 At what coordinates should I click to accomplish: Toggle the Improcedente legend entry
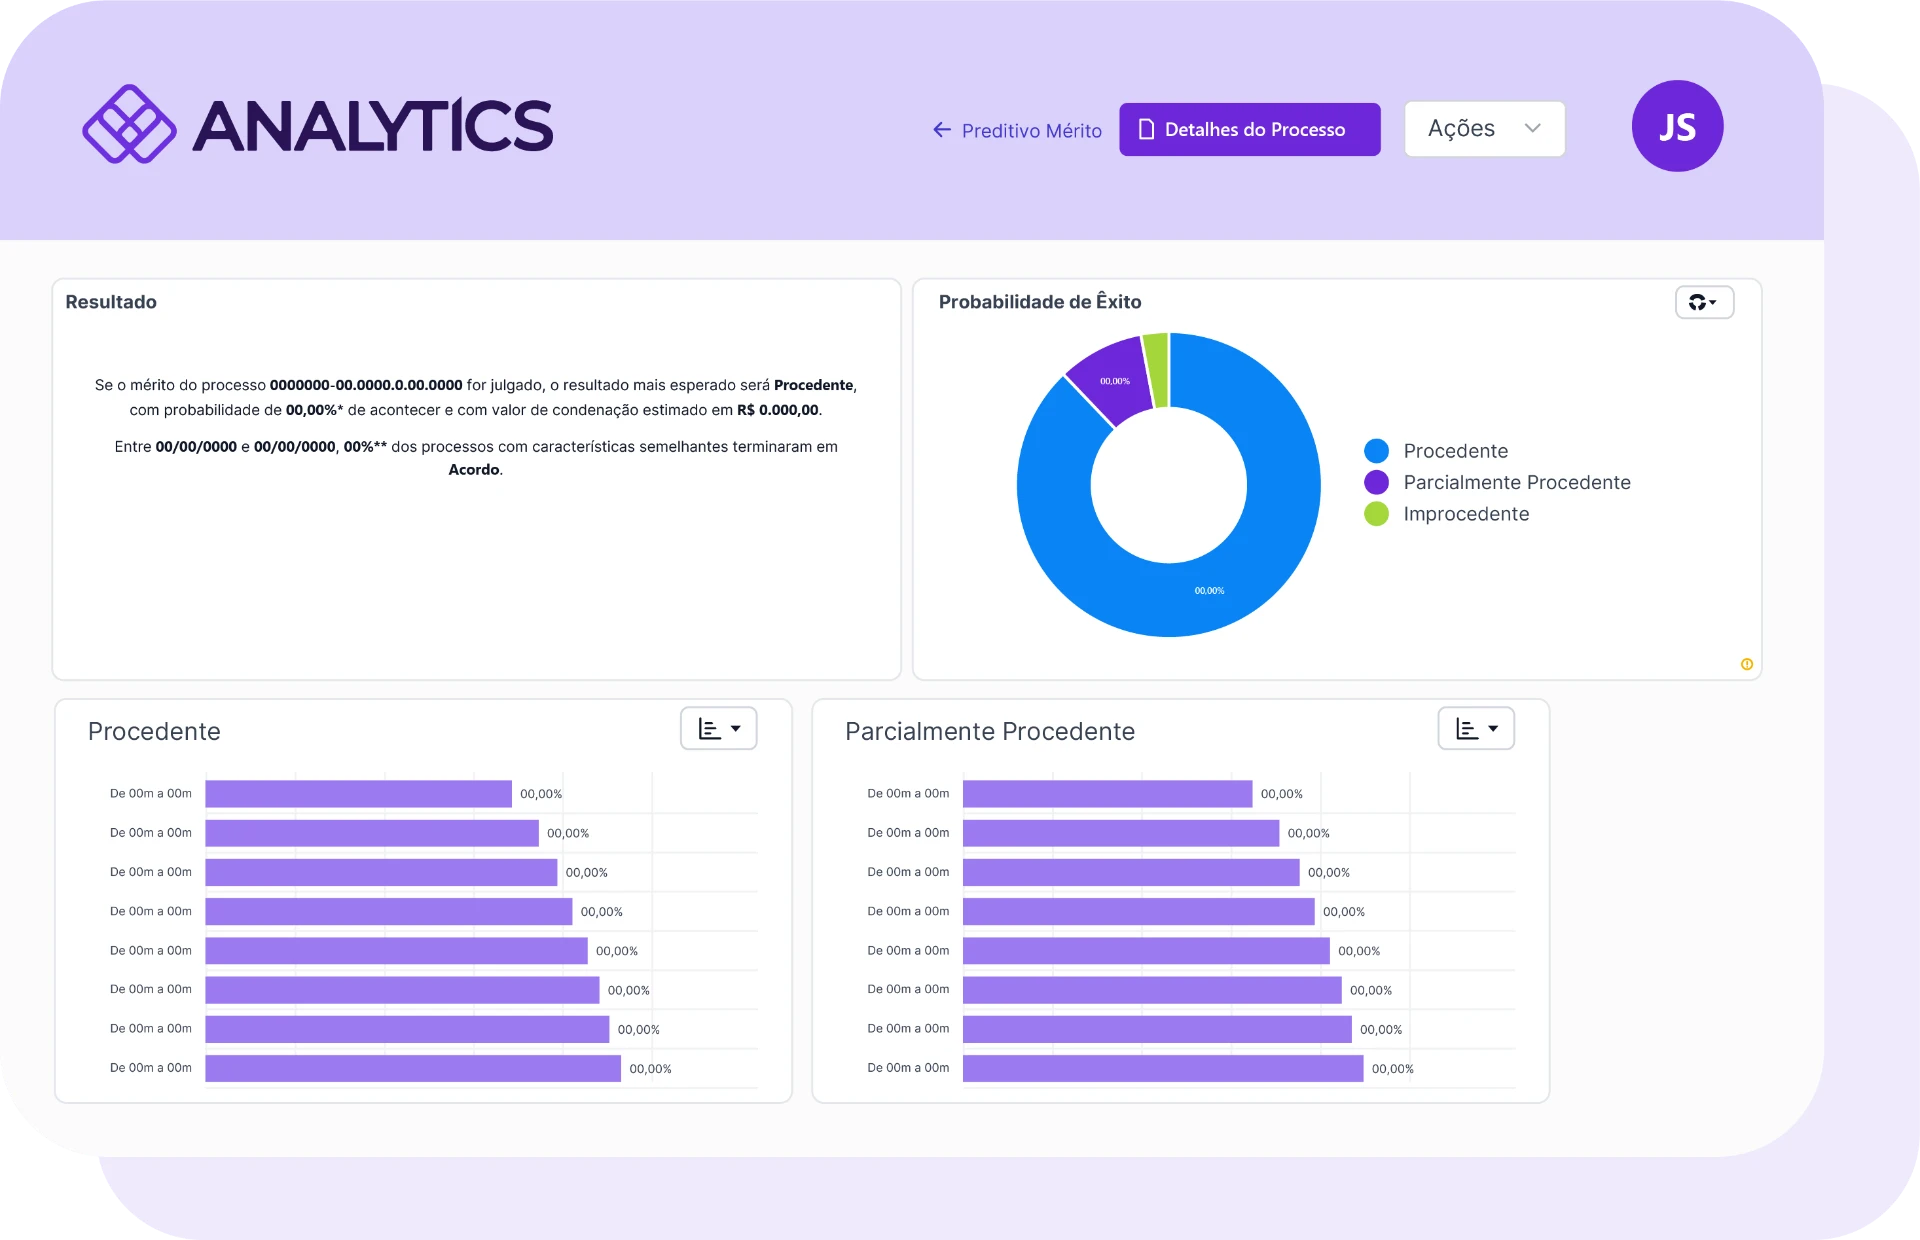point(1446,514)
